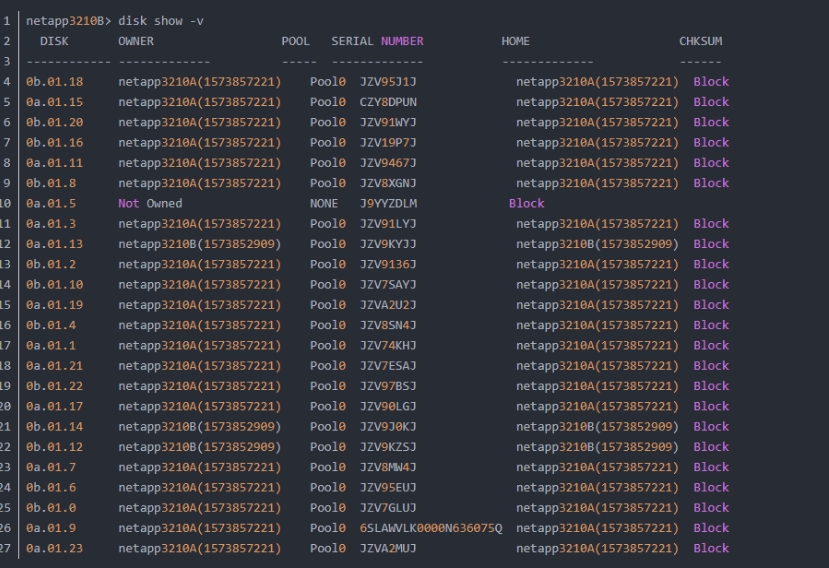Click Block checksum on the 0a.01.23 row
This screenshot has height=568, width=829.
point(711,548)
